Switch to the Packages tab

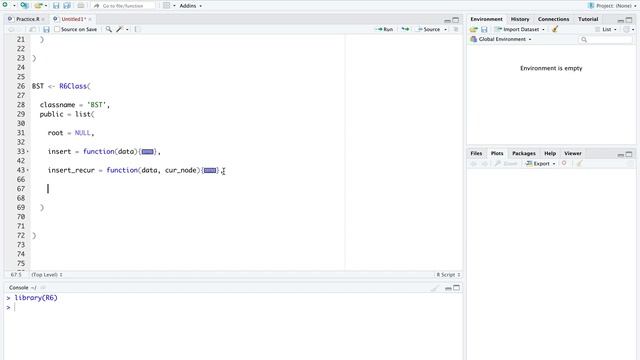coord(524,153)
